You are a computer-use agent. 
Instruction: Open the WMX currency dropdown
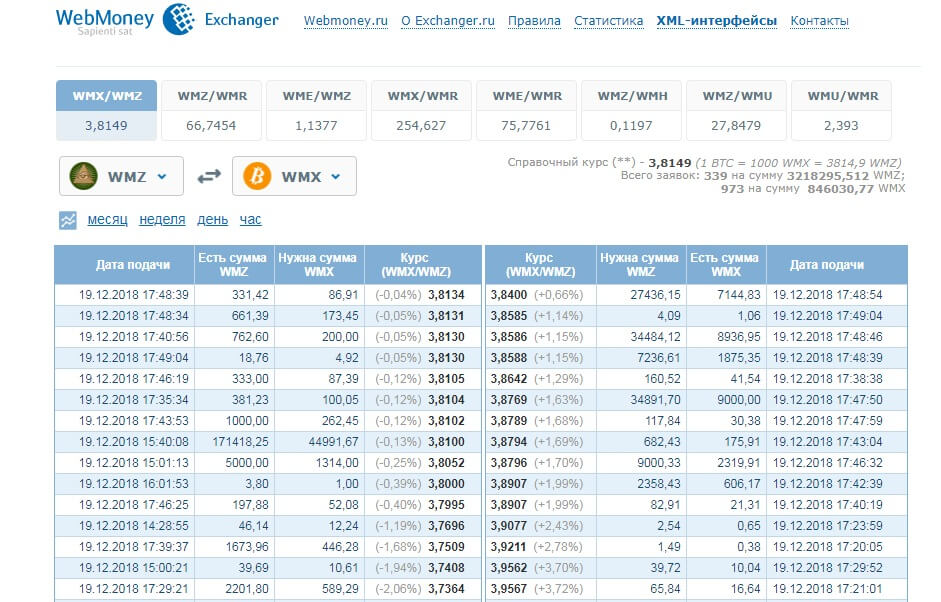point(294,176)
